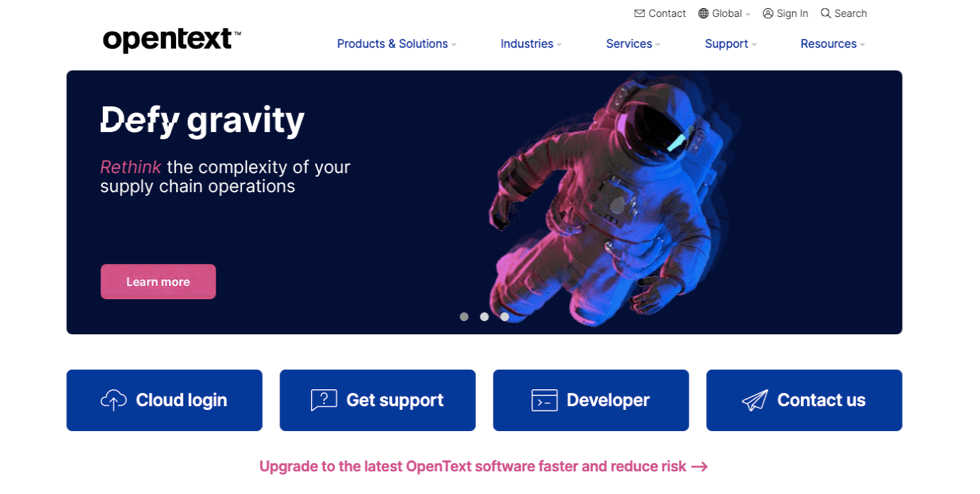Go to the third carousel slide dot

tap(504, 317)
